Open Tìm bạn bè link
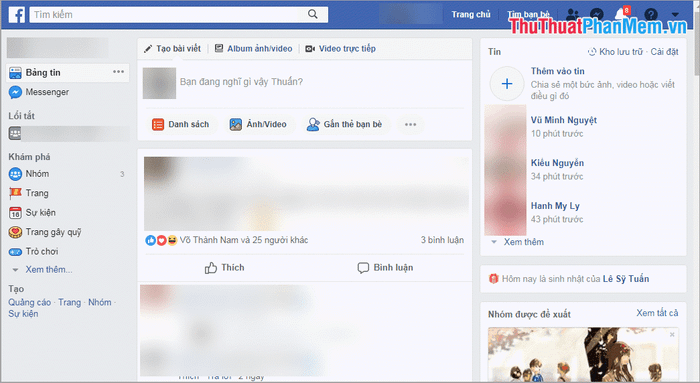The width and height of the screenshot is (700, 383). pyautogui.click(x=528, y=14)
